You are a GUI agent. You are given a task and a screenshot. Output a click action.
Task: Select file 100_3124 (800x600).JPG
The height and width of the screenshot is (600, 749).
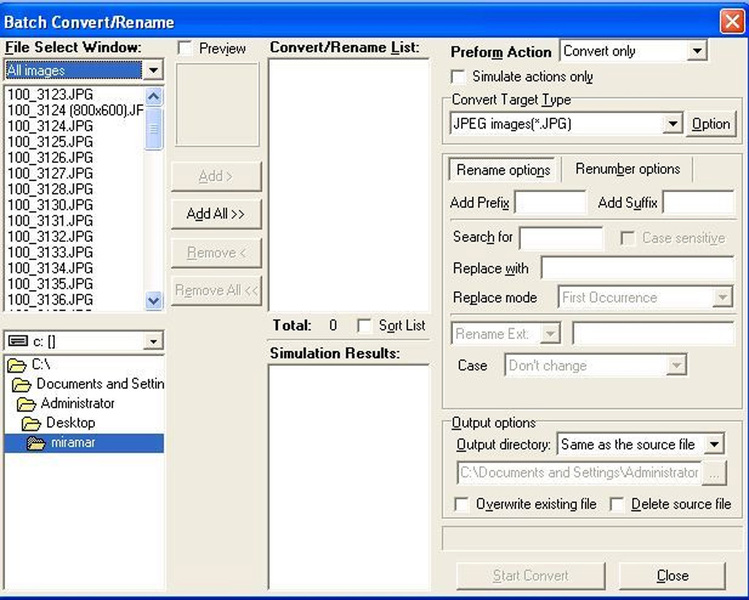tap(75, 110)
